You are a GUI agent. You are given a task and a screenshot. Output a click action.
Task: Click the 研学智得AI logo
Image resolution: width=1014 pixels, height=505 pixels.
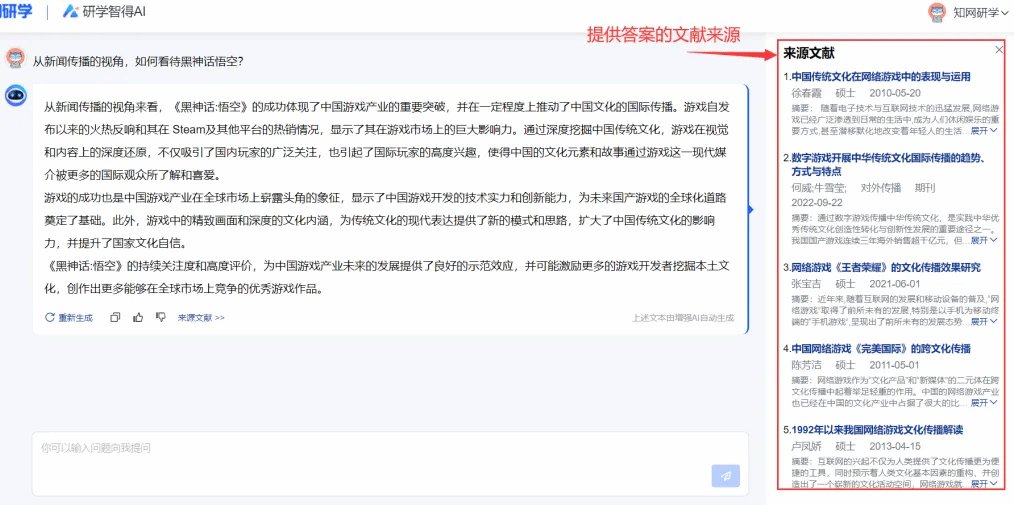coord(104,12)
